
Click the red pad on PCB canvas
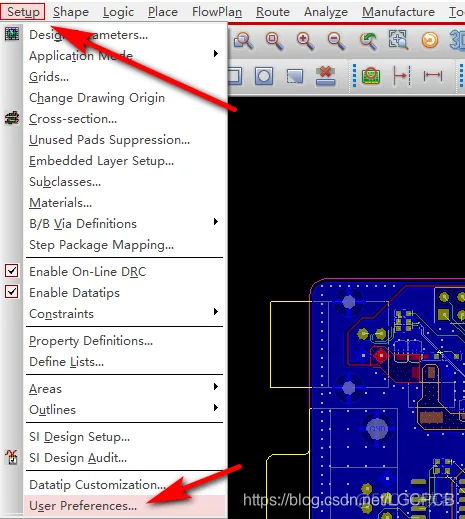tap(380, 356)
